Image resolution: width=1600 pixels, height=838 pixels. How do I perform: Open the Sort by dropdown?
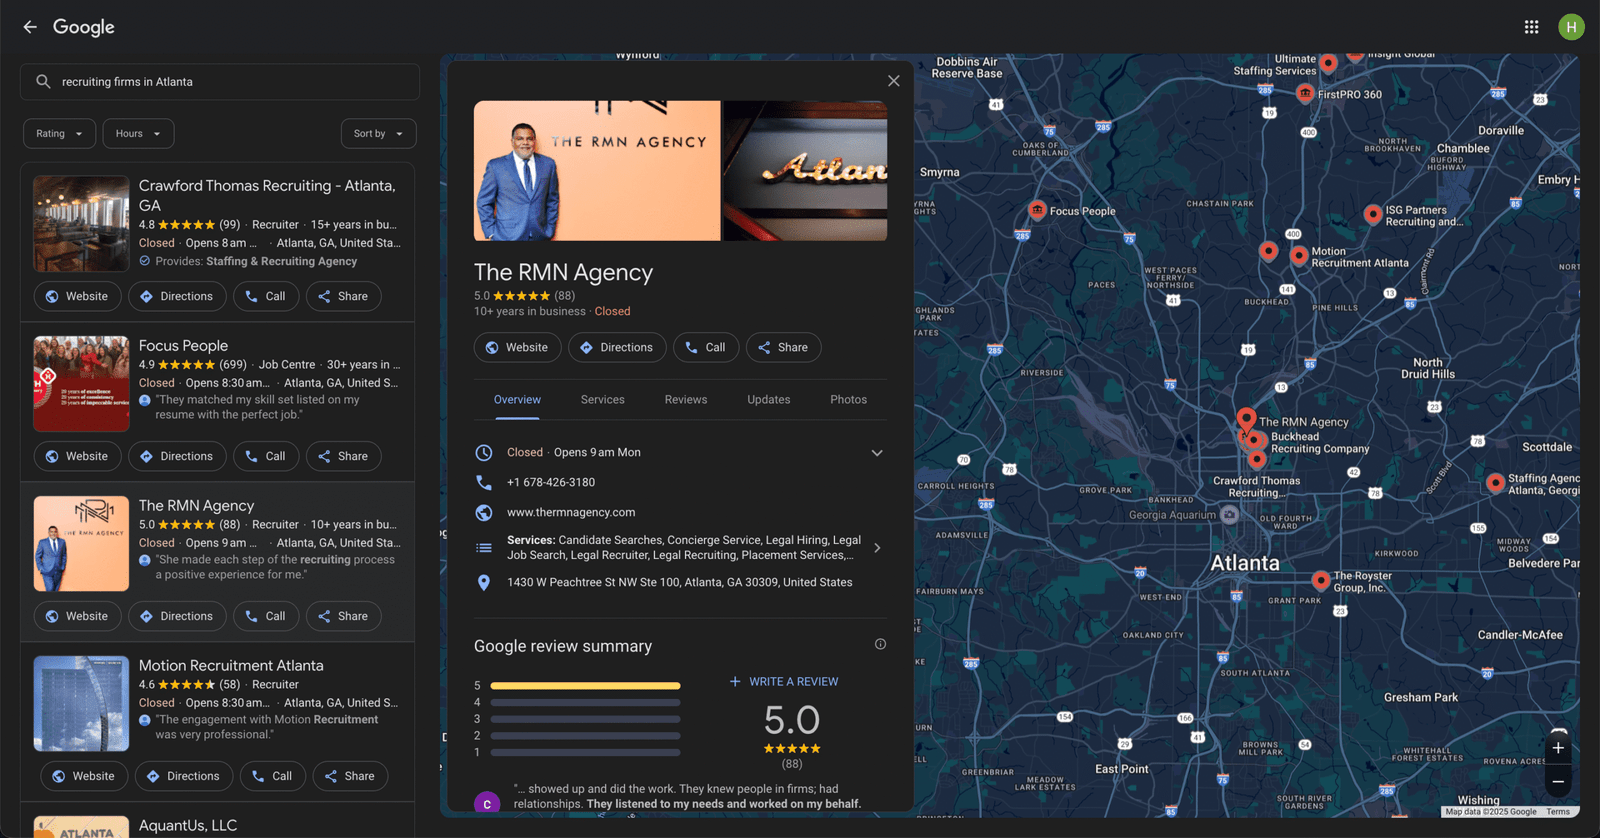coord(378,134)
